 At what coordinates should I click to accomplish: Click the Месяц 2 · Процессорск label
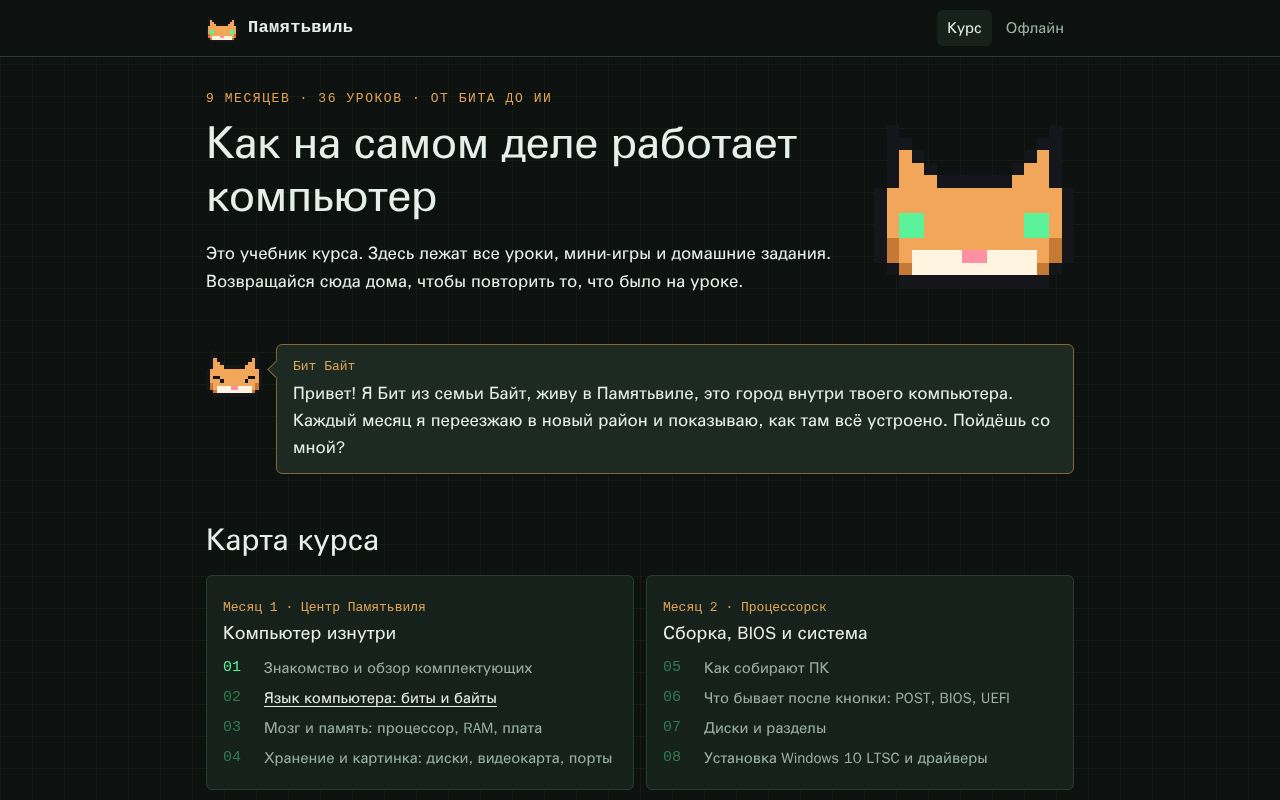tap(745, 607)
